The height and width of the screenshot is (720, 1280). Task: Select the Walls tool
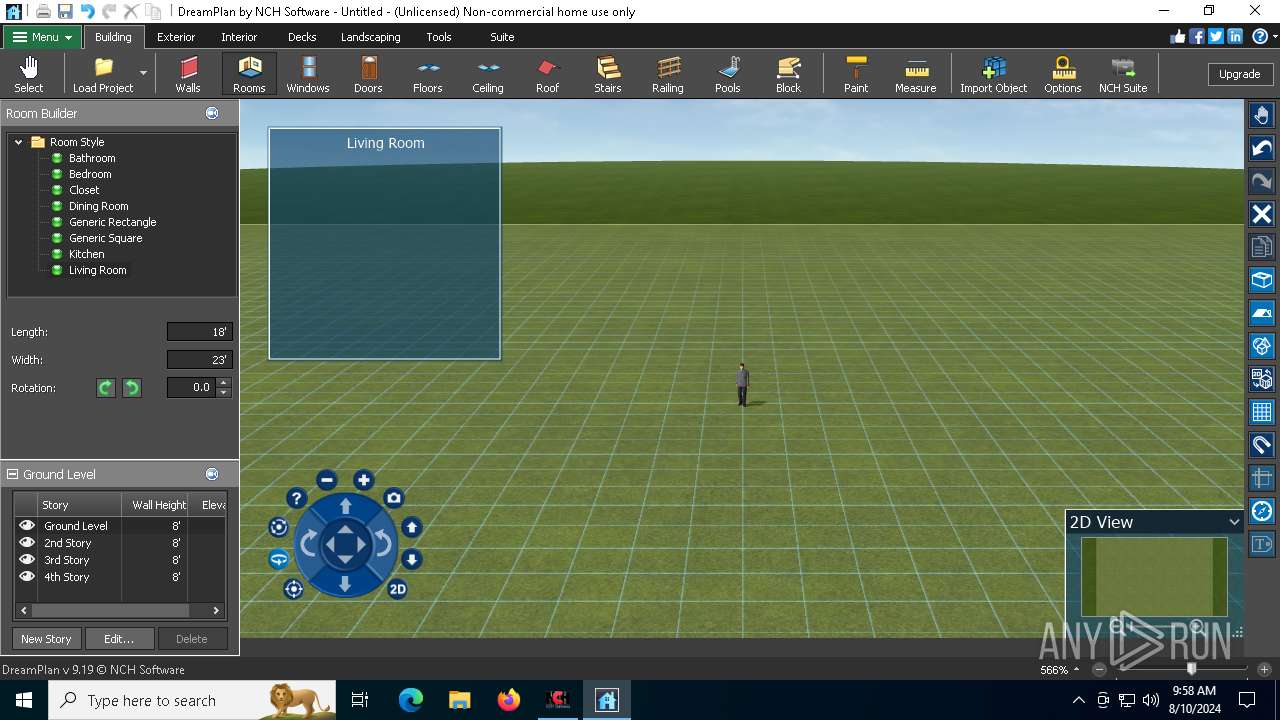point(188,74)
